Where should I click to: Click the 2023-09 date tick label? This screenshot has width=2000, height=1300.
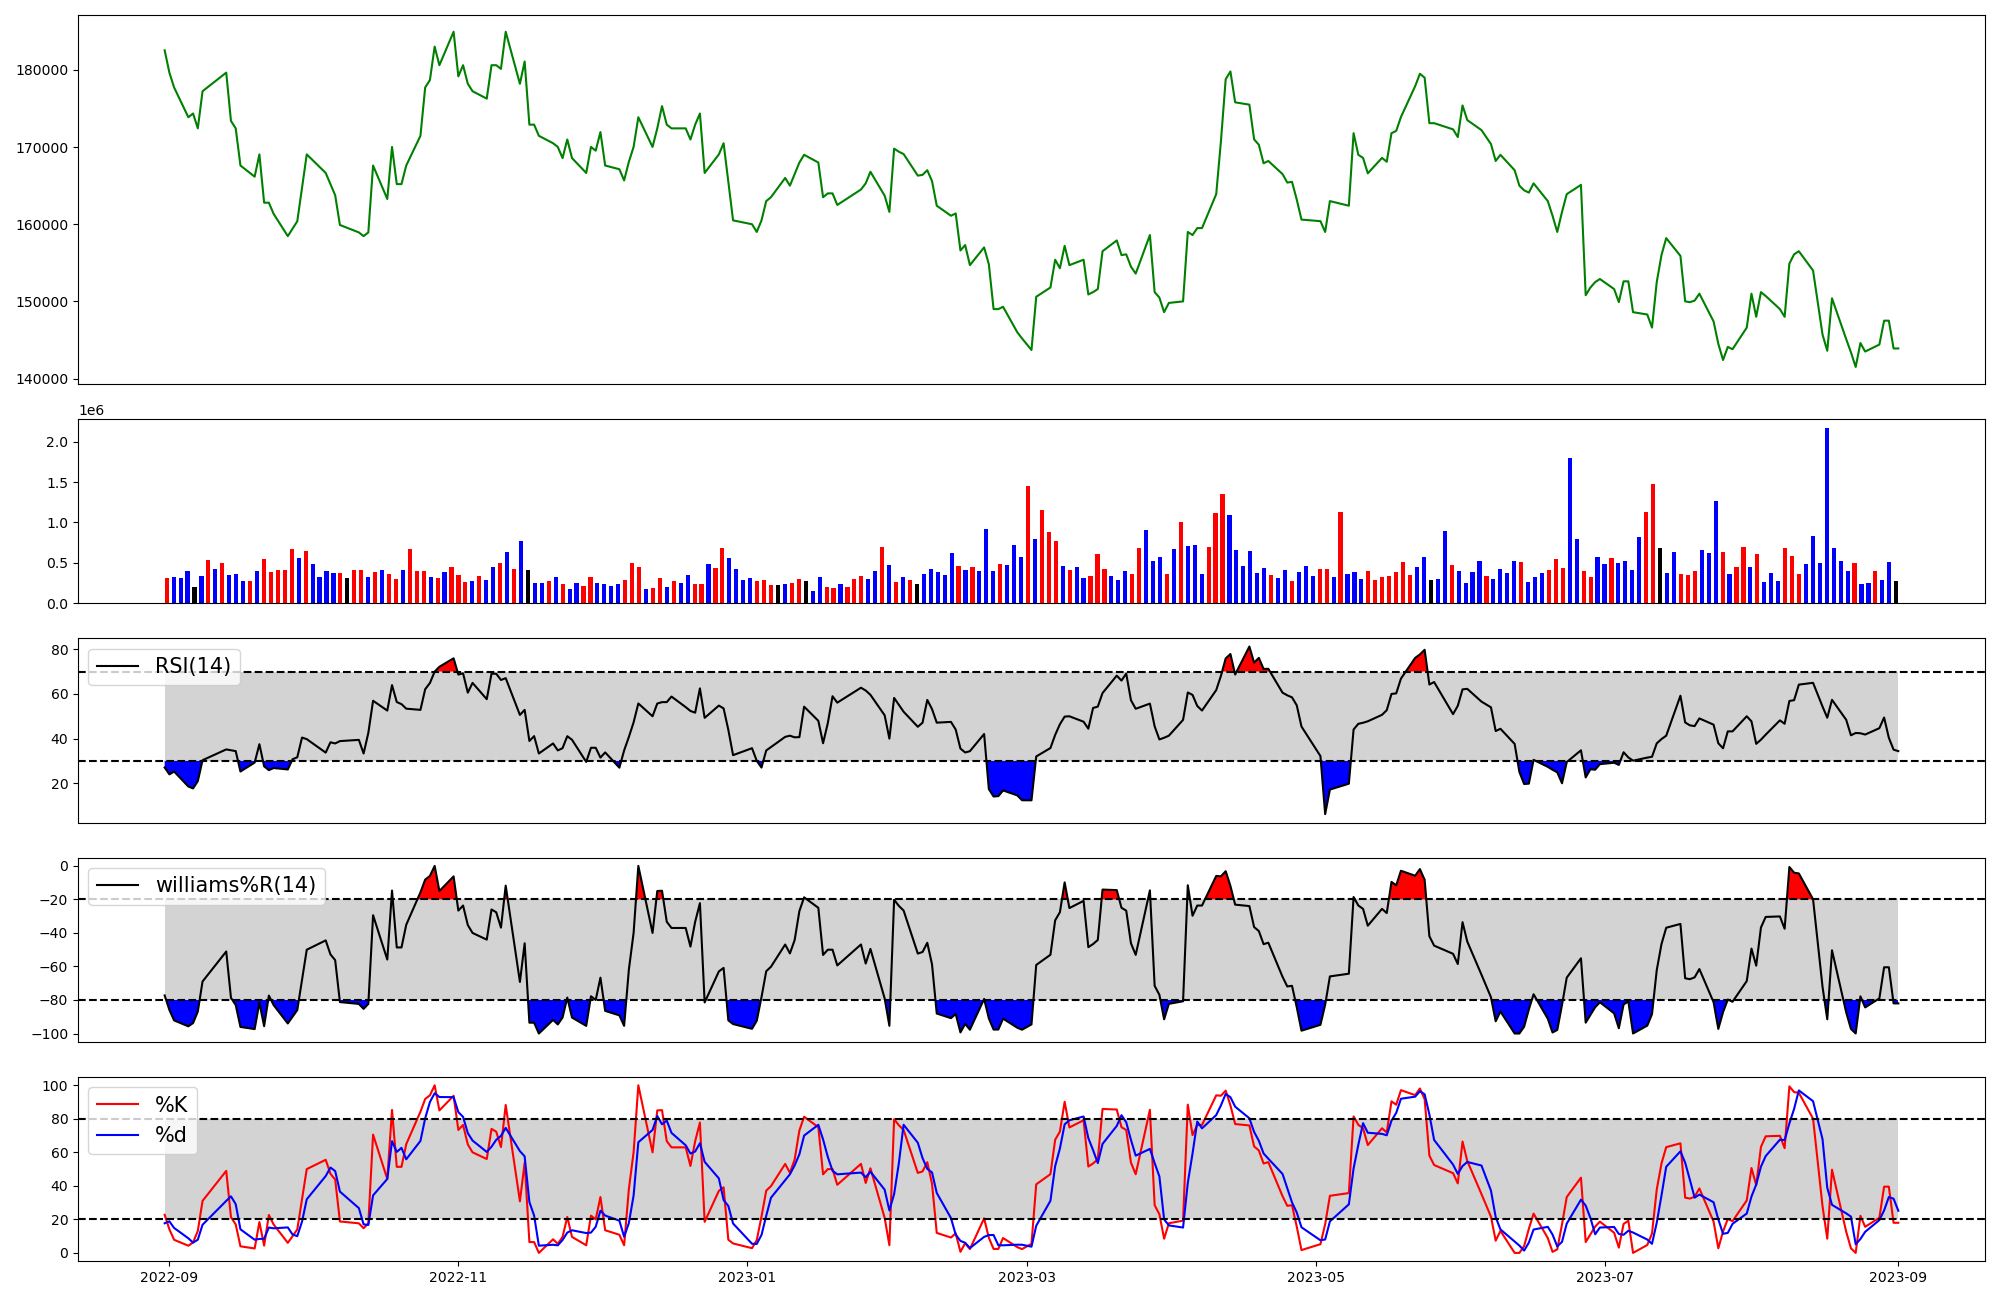[x=1898, y=1277]
